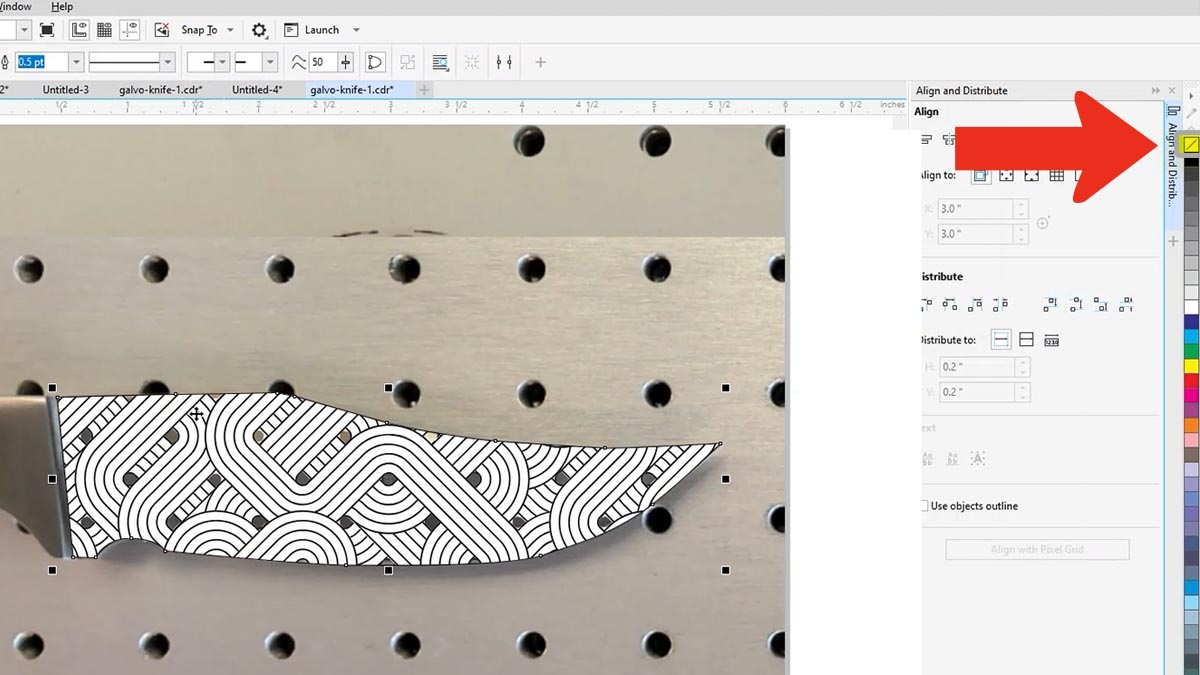This screenshot has width=1200, height=675.
Task: Pick the yellow swatch in color palette
Action: 1191,366
